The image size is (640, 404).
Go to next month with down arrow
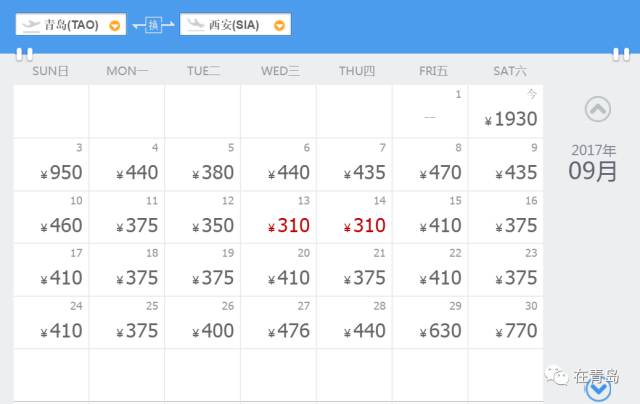[597, 390]
